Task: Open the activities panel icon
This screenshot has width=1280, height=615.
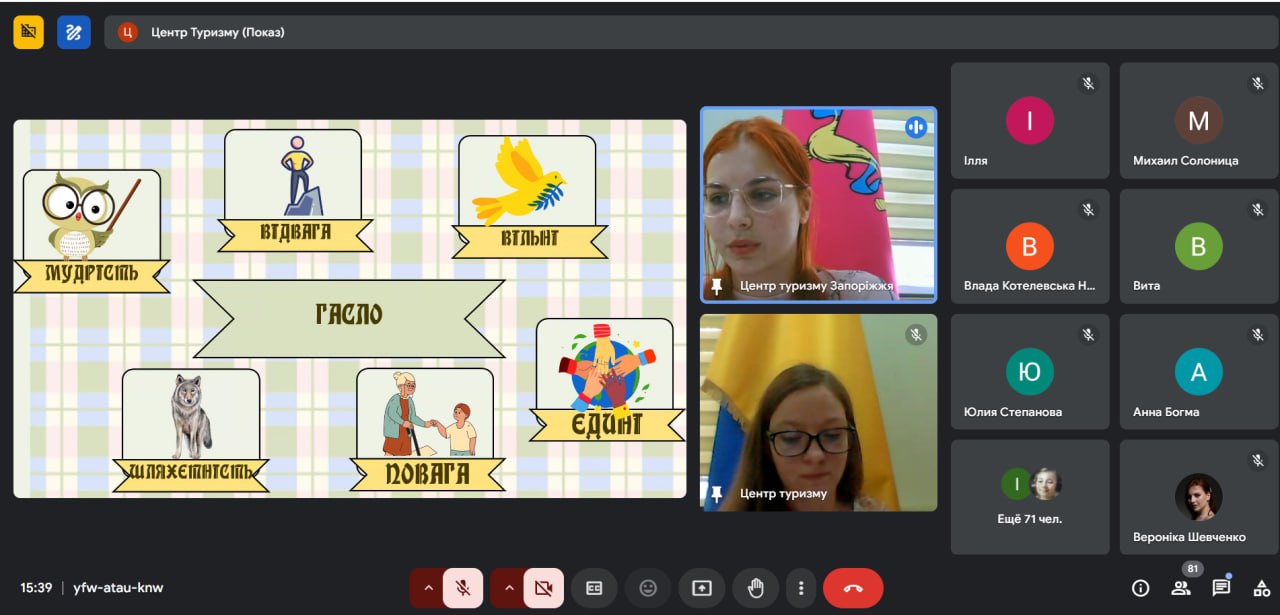Action: (x=1261, y=588)
